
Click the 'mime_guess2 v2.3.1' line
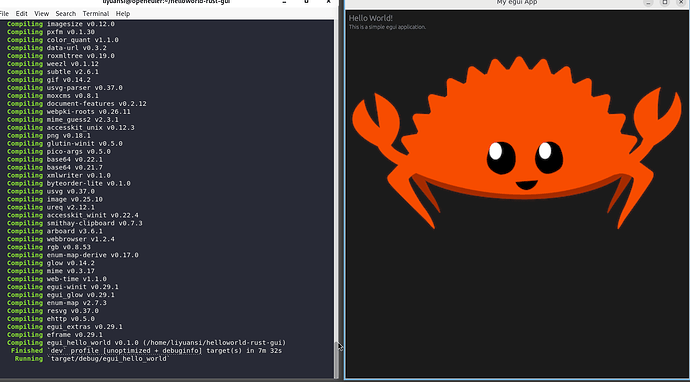(62, 120)
